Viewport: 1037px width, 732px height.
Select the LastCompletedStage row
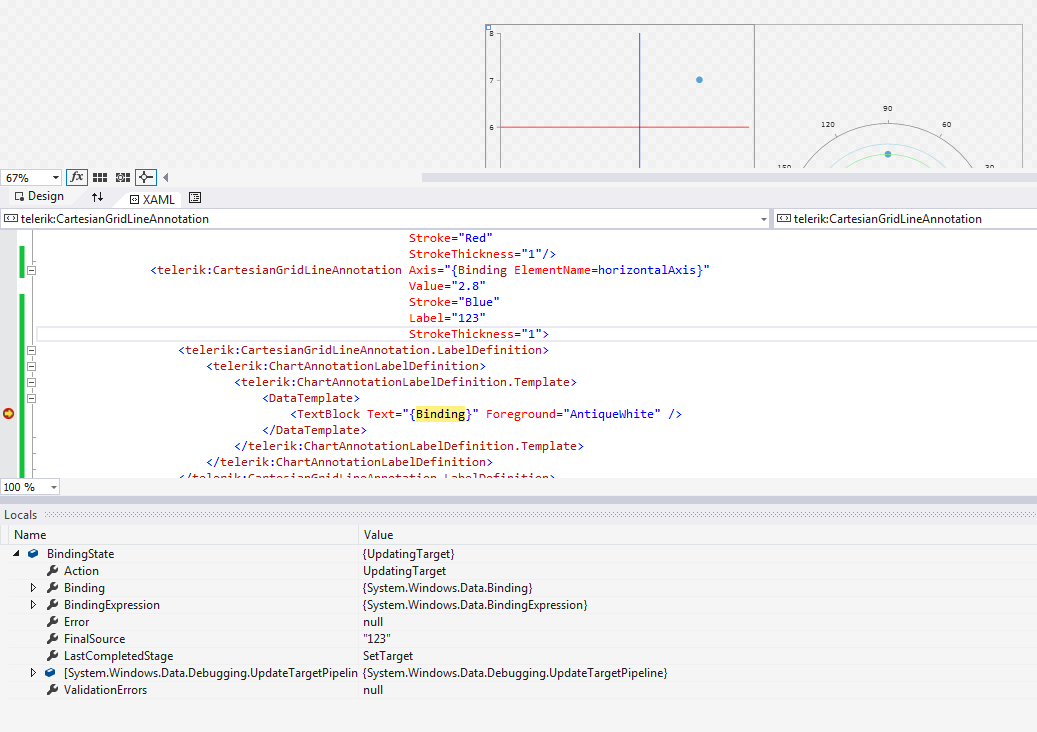518,656
